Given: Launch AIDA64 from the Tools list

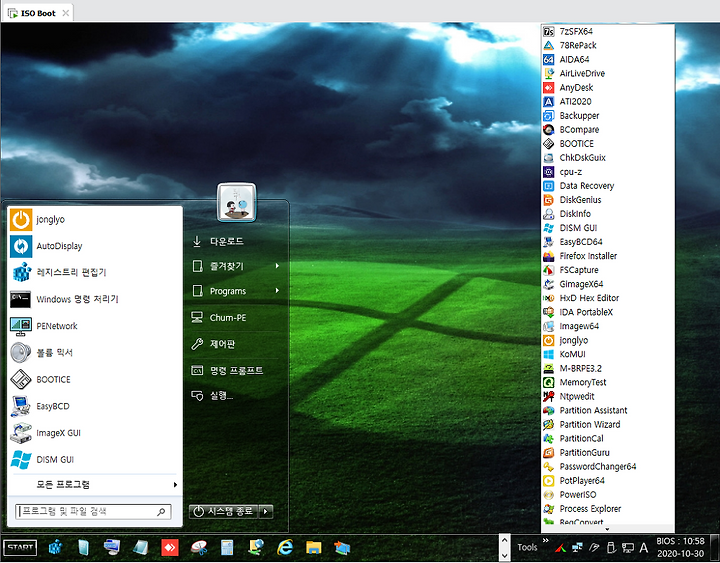Looking at the screenshot, I should pyautogui.click(x=608, y=60).
